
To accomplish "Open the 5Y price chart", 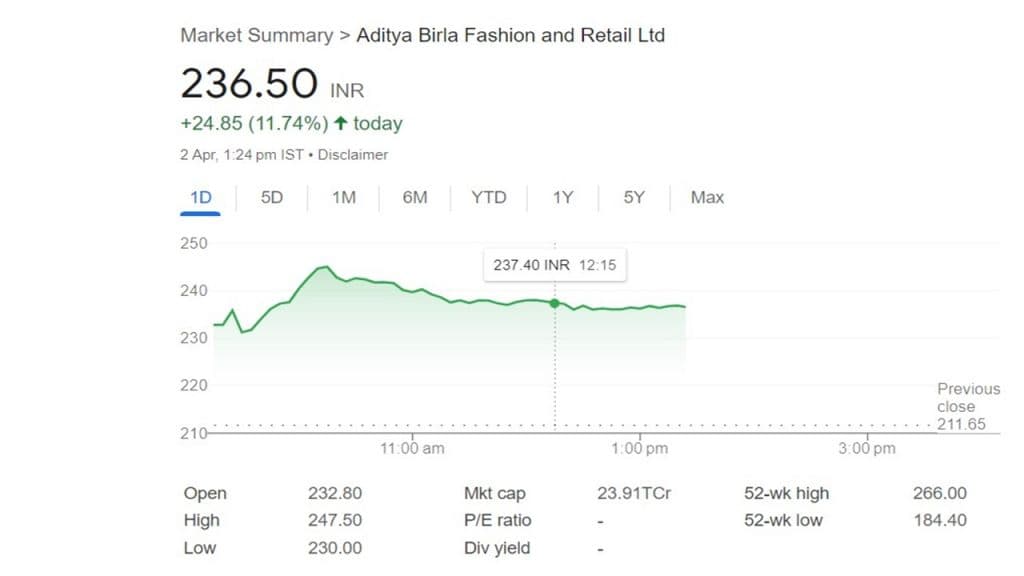I will [634, 198].
